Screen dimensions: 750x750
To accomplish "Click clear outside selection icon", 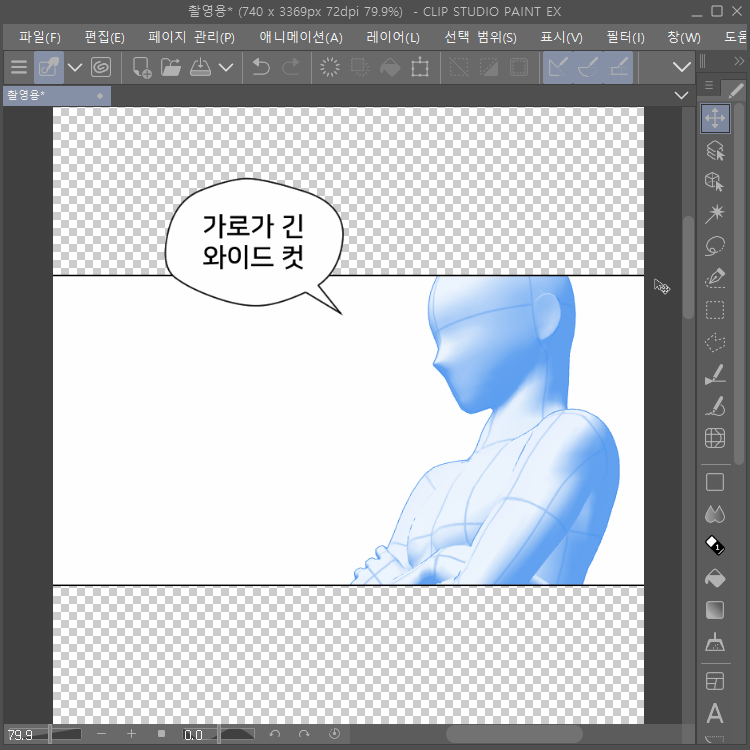I will tap(360, 67).
